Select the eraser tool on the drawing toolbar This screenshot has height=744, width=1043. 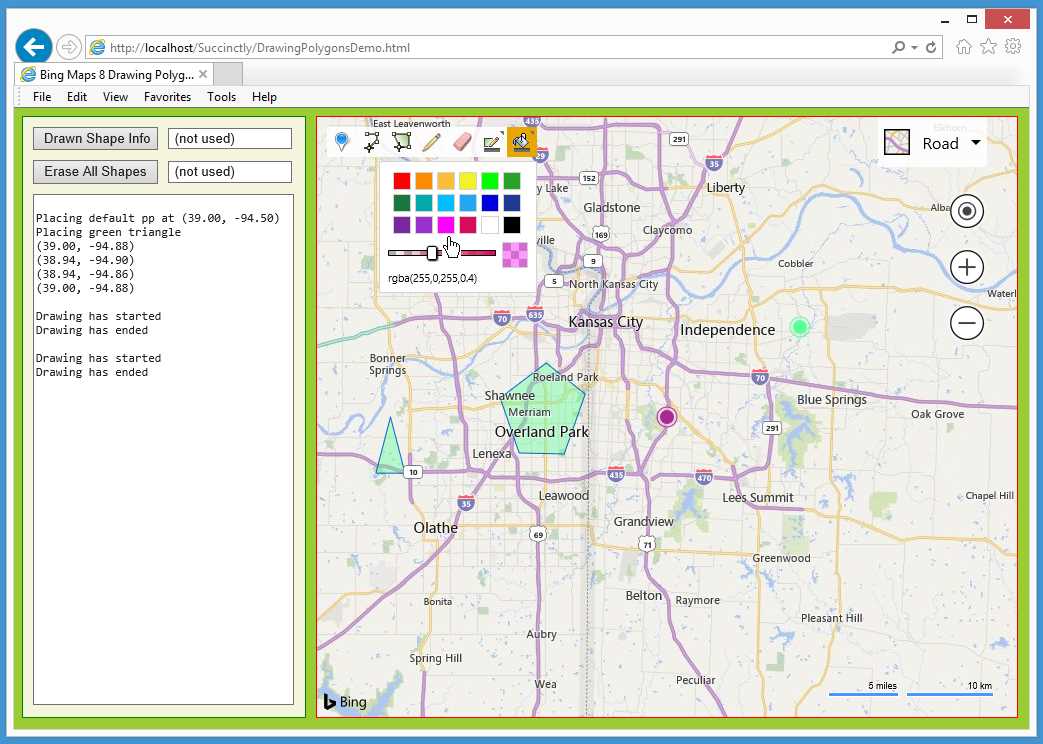click(x=461, y=141)
